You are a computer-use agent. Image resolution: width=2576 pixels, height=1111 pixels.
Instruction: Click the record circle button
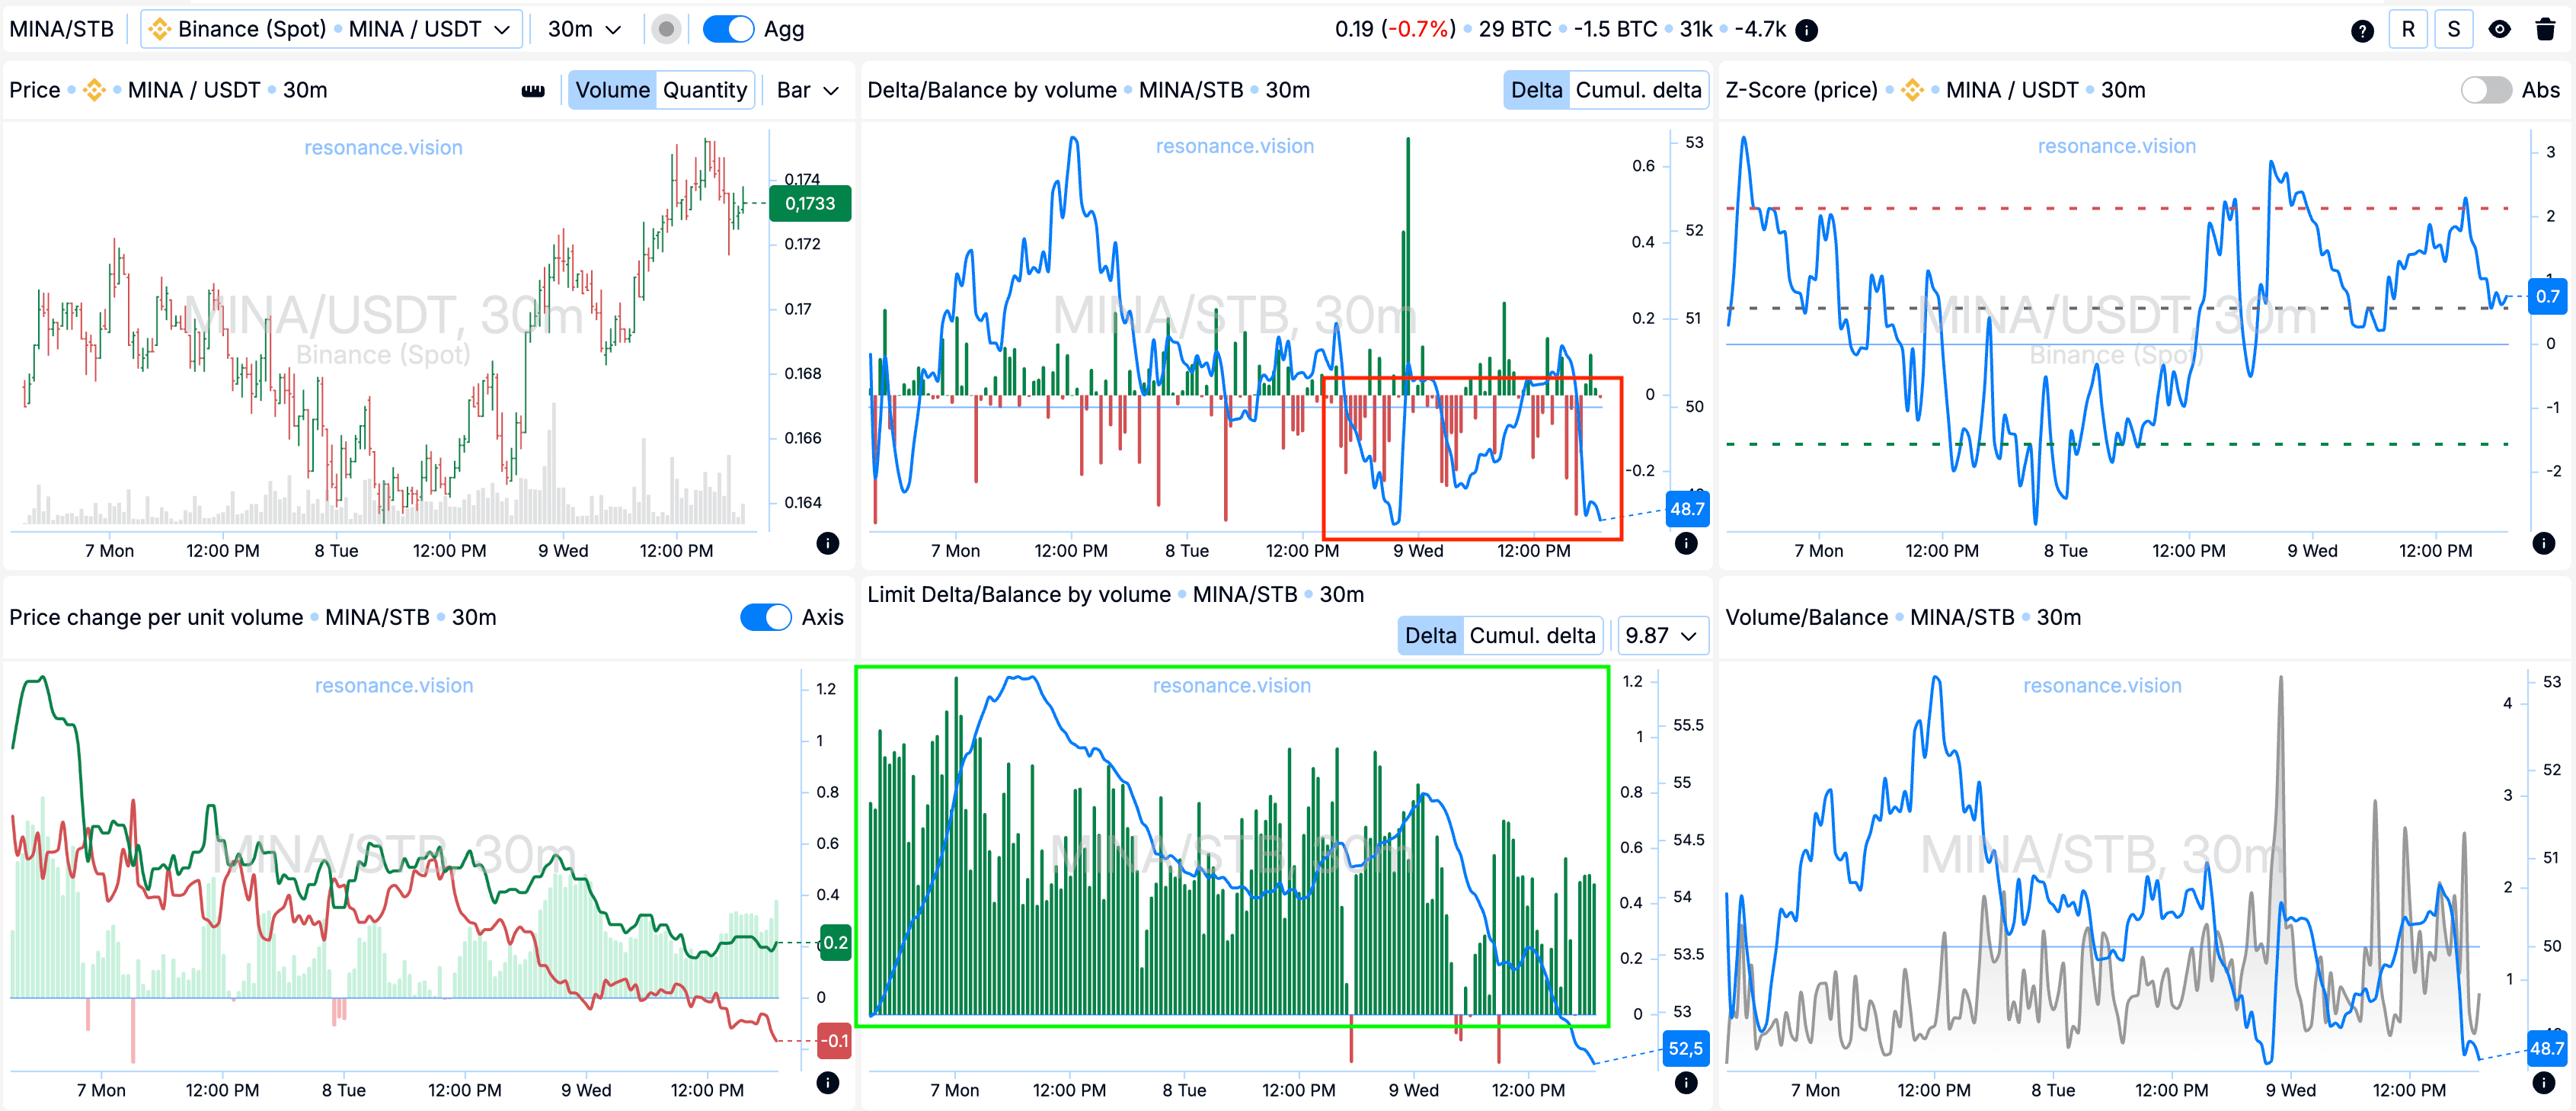click(x=666, y=29)
